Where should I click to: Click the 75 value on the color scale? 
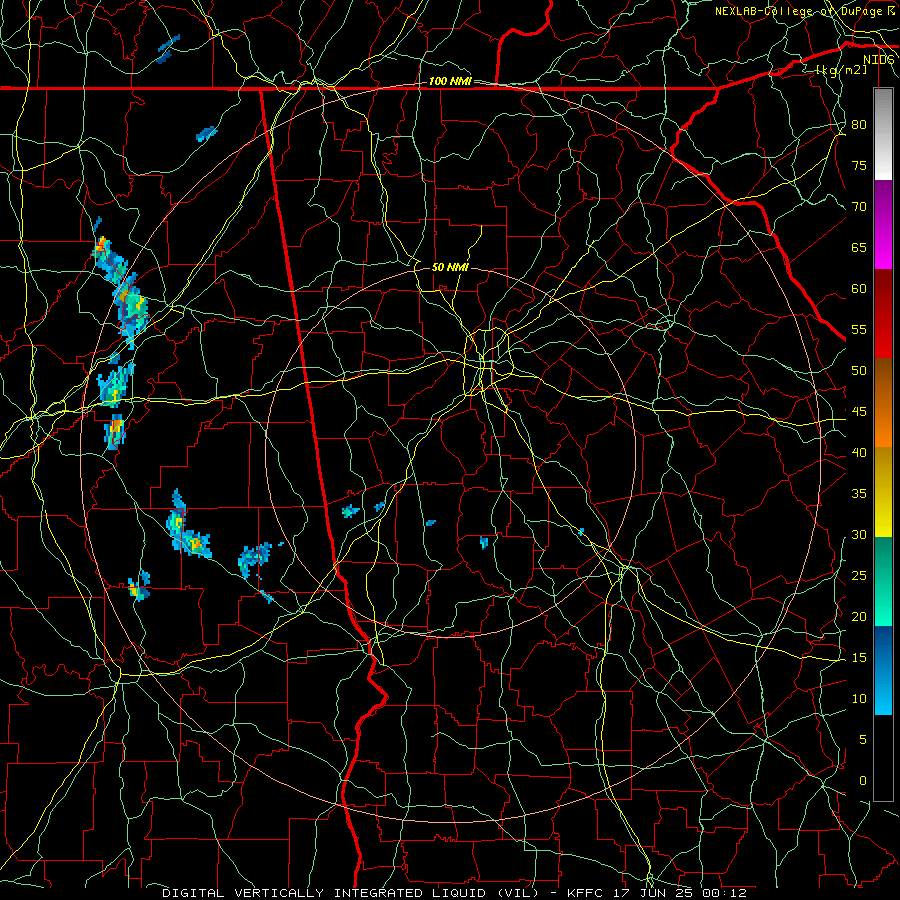(859, 166)
